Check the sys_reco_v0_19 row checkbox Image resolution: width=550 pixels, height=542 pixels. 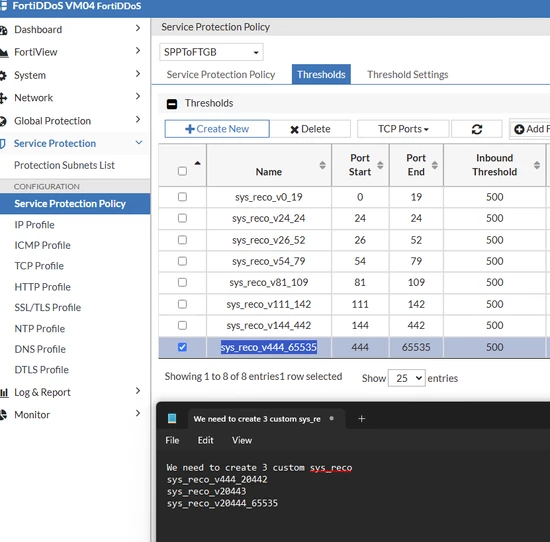tap(182, 197)
